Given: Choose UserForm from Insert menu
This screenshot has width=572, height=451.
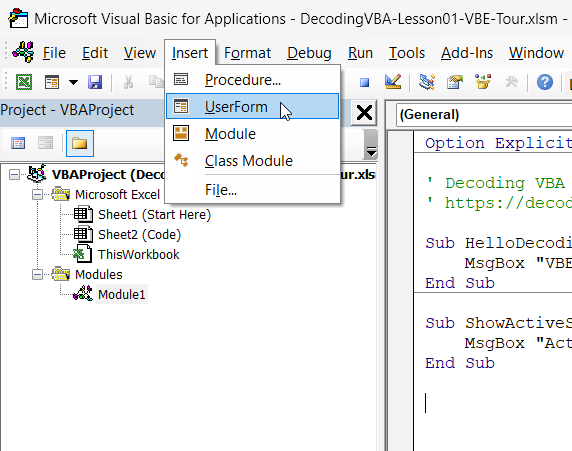Looking at the screenshot, I should pos(252,106).
